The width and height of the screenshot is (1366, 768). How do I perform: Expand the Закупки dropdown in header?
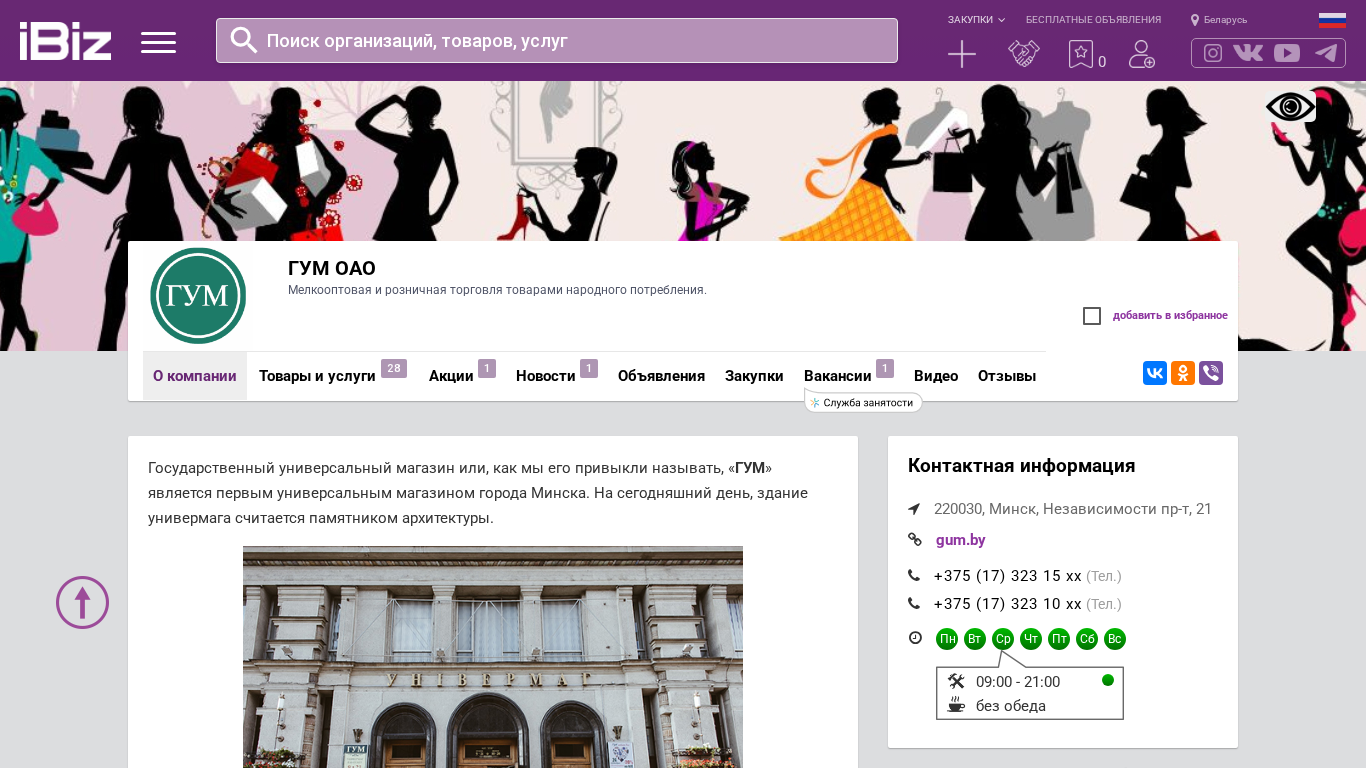point(976,20)
